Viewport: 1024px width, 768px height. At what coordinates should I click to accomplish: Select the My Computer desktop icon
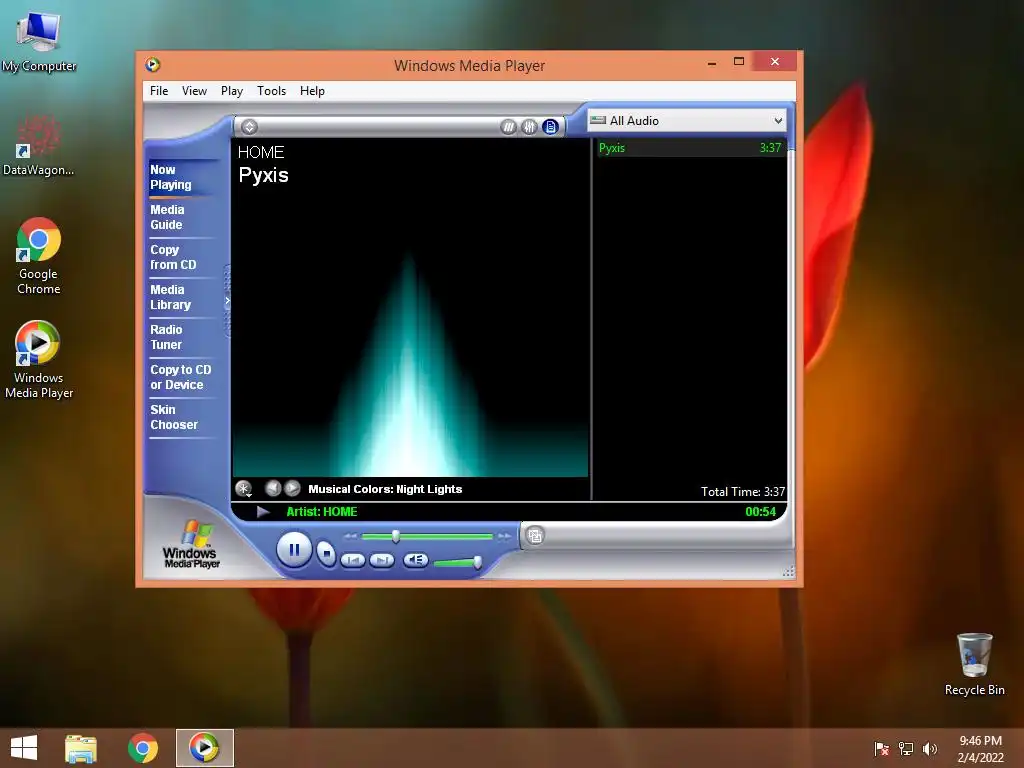pos(39,40)
